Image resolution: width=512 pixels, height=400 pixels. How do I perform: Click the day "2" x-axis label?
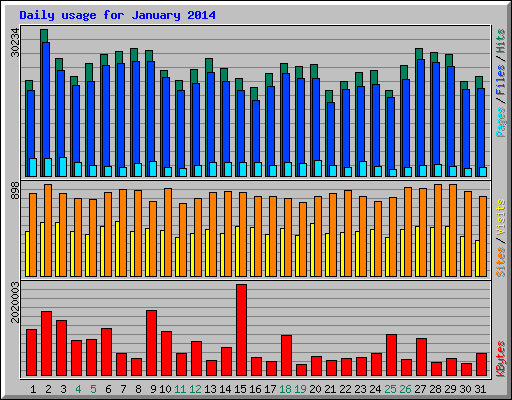pos(48,389)
